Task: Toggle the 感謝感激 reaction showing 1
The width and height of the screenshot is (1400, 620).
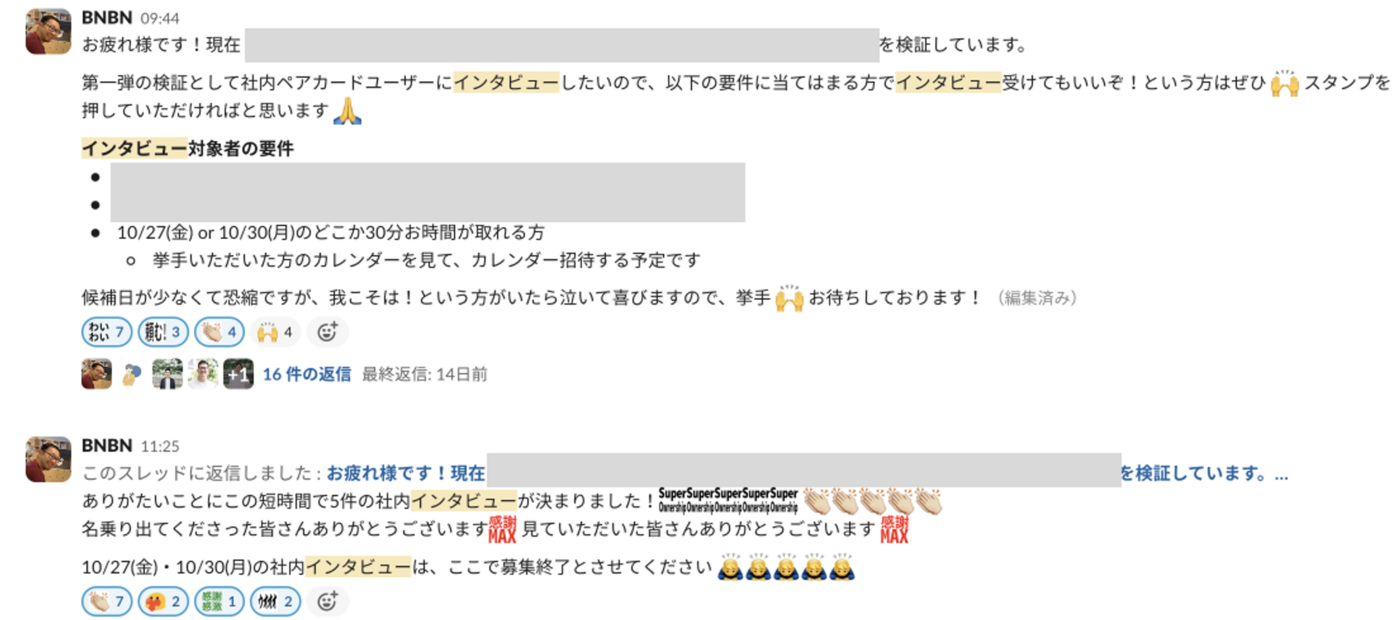Action: coord(219,601)
